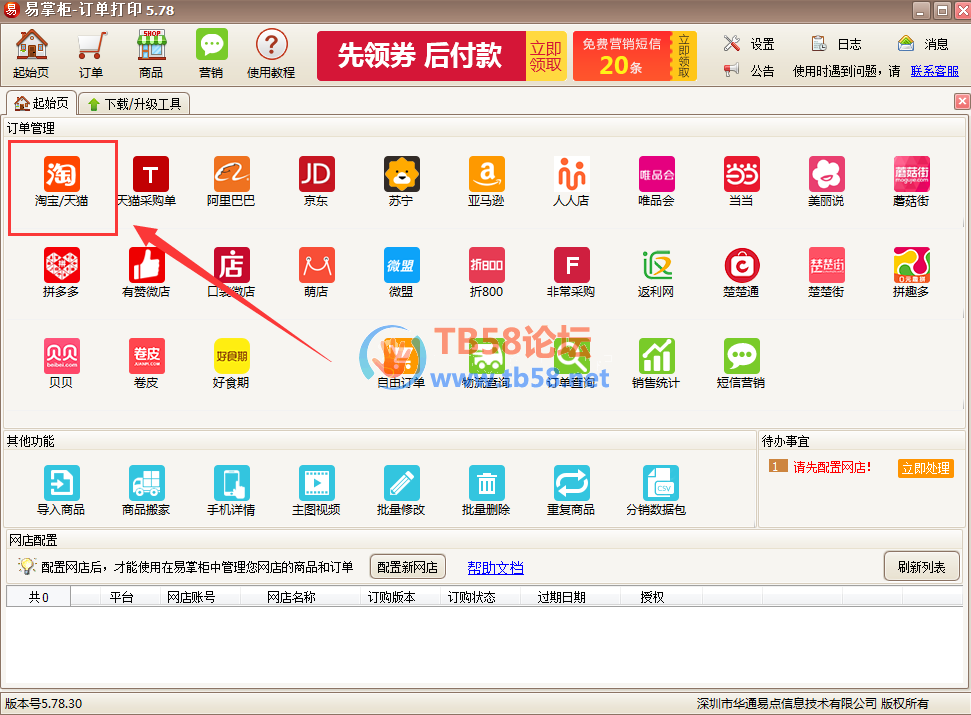
Task: Open the 亚马逊 orders icon
Action: tap(486, 181)
